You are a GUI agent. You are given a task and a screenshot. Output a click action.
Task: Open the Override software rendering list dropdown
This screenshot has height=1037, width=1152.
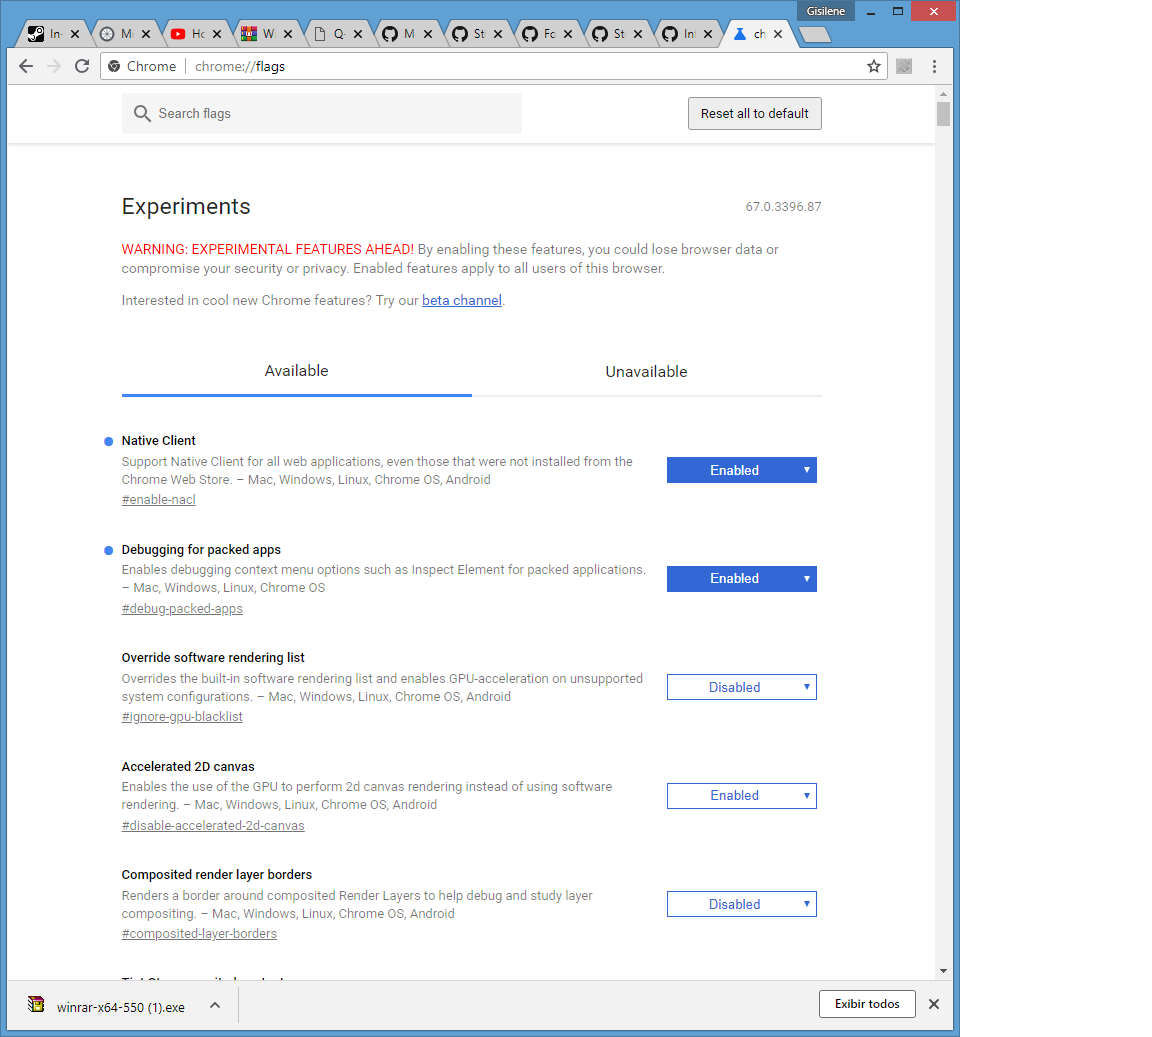tap(741, 687)
